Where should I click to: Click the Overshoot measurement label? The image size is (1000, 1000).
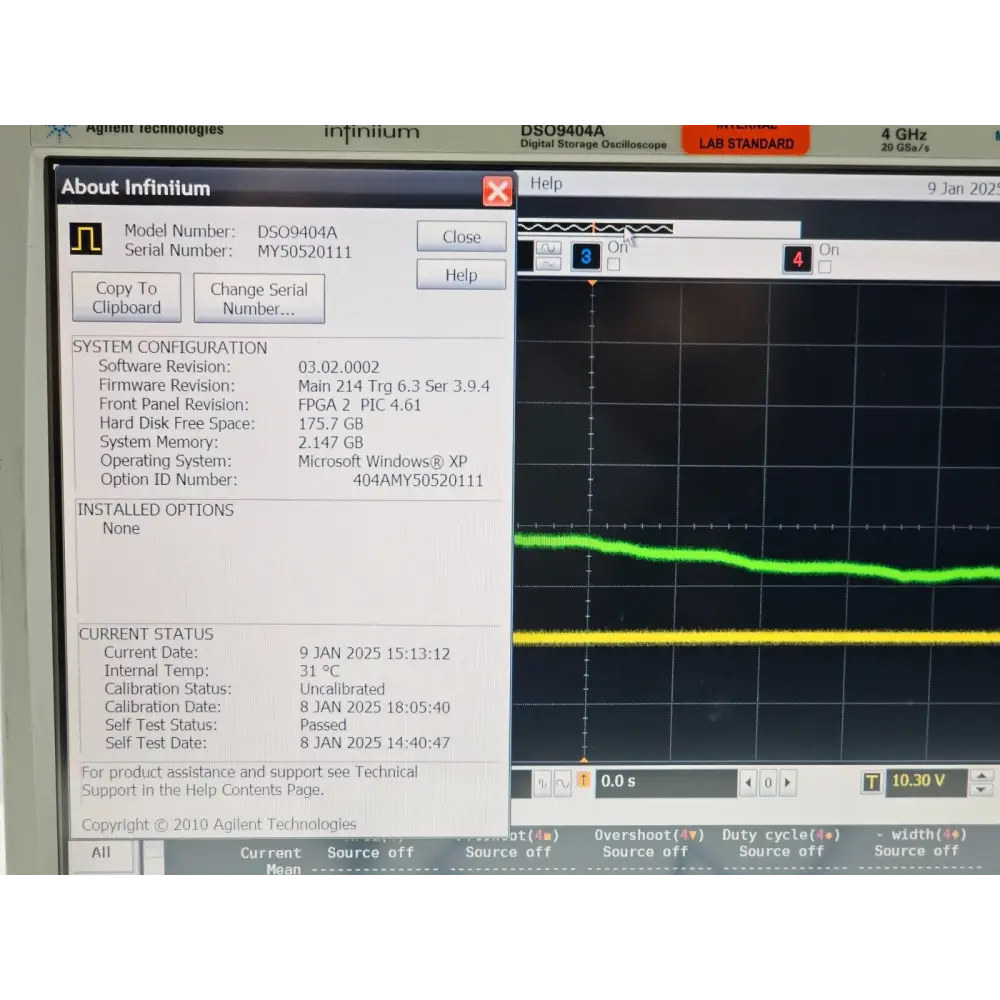[649, 835]
